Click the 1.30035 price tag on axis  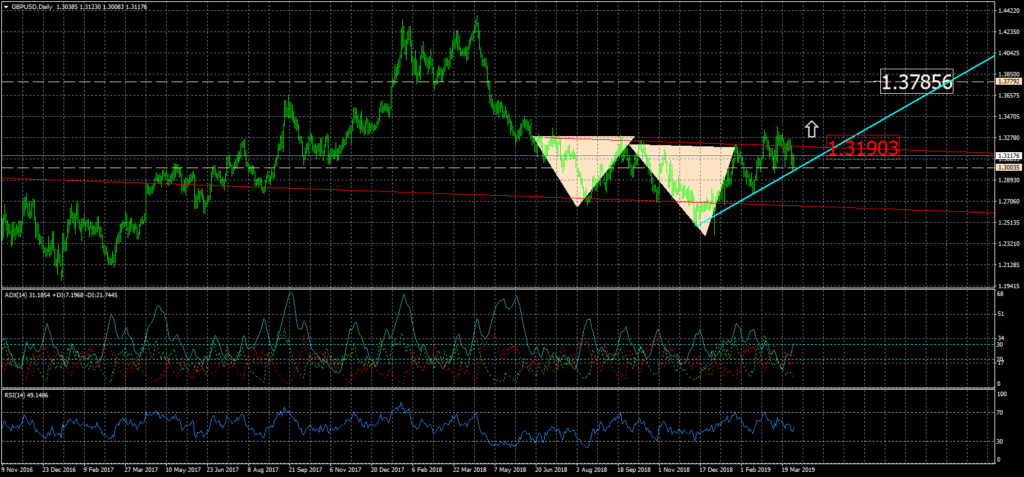(x=1008, y=167)
